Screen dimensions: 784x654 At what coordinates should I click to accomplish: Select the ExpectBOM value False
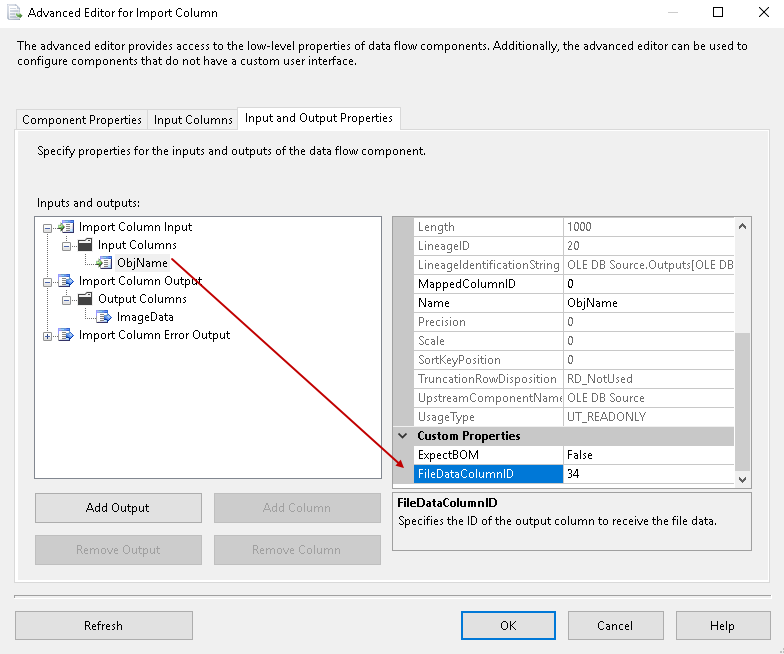[648, 455]
